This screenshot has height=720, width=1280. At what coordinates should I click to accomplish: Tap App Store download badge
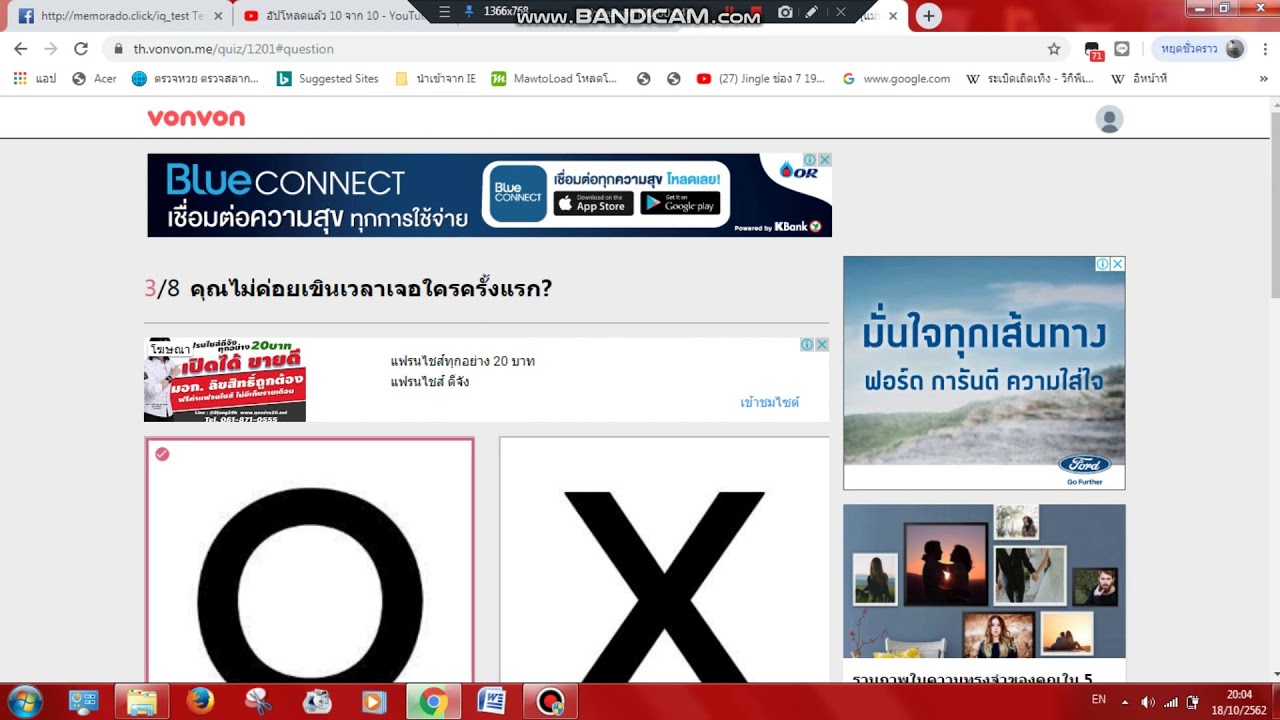(x=594, y=203)
